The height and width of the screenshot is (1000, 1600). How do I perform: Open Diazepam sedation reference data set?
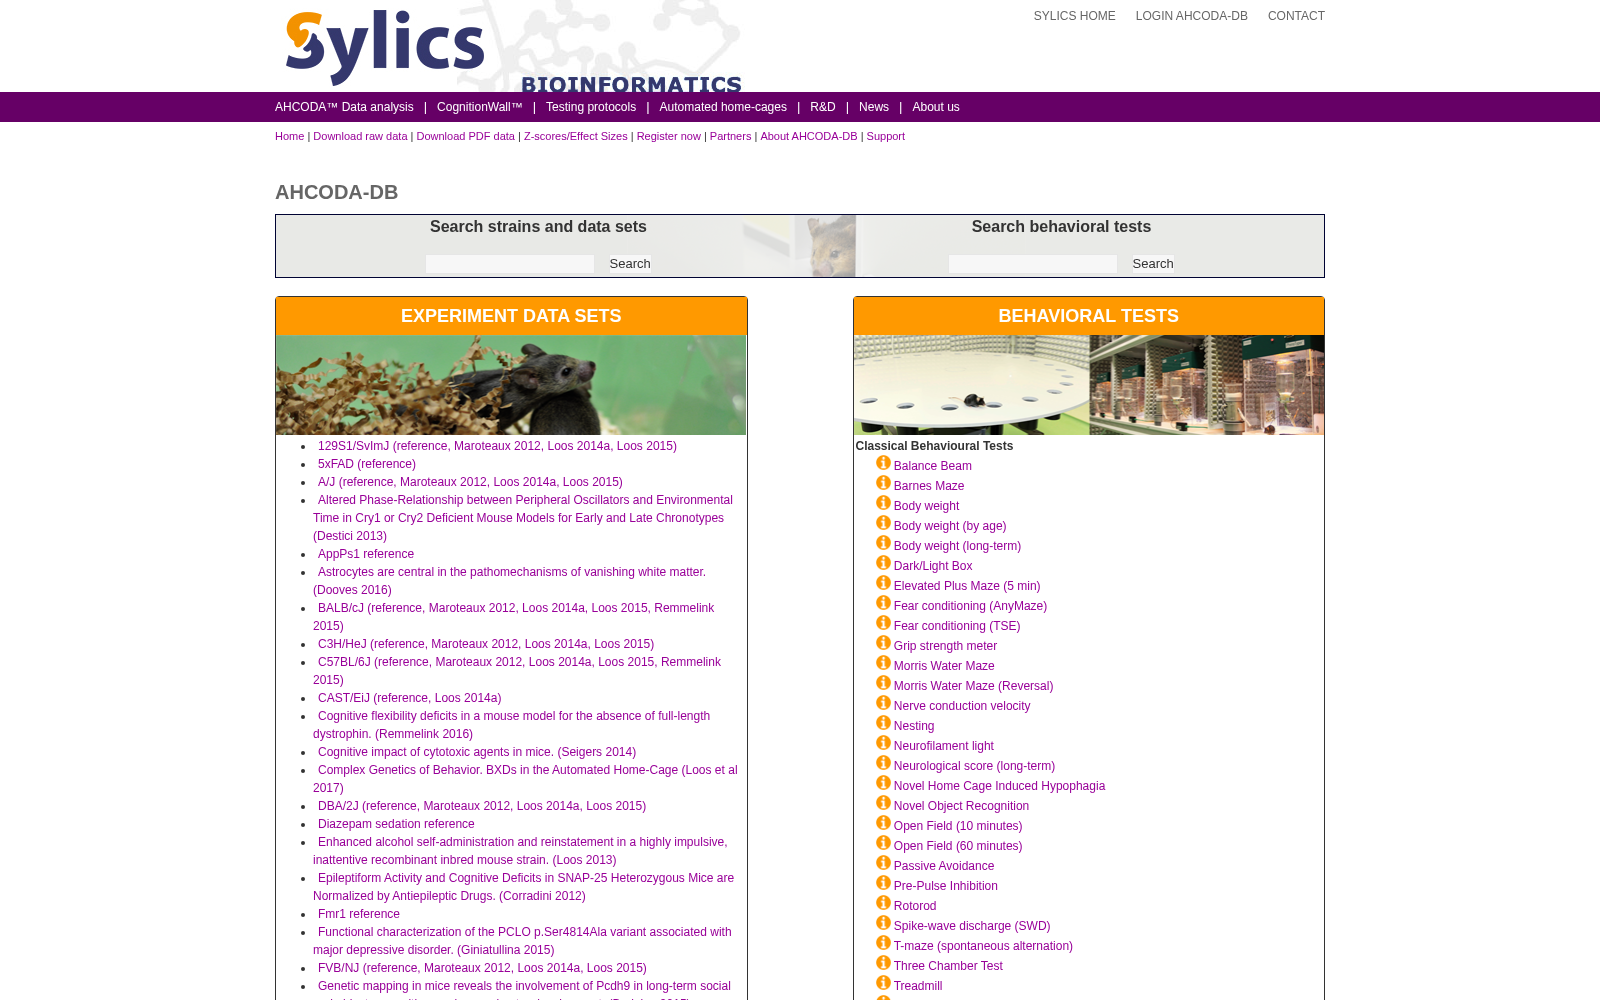(x=396, y=824)
